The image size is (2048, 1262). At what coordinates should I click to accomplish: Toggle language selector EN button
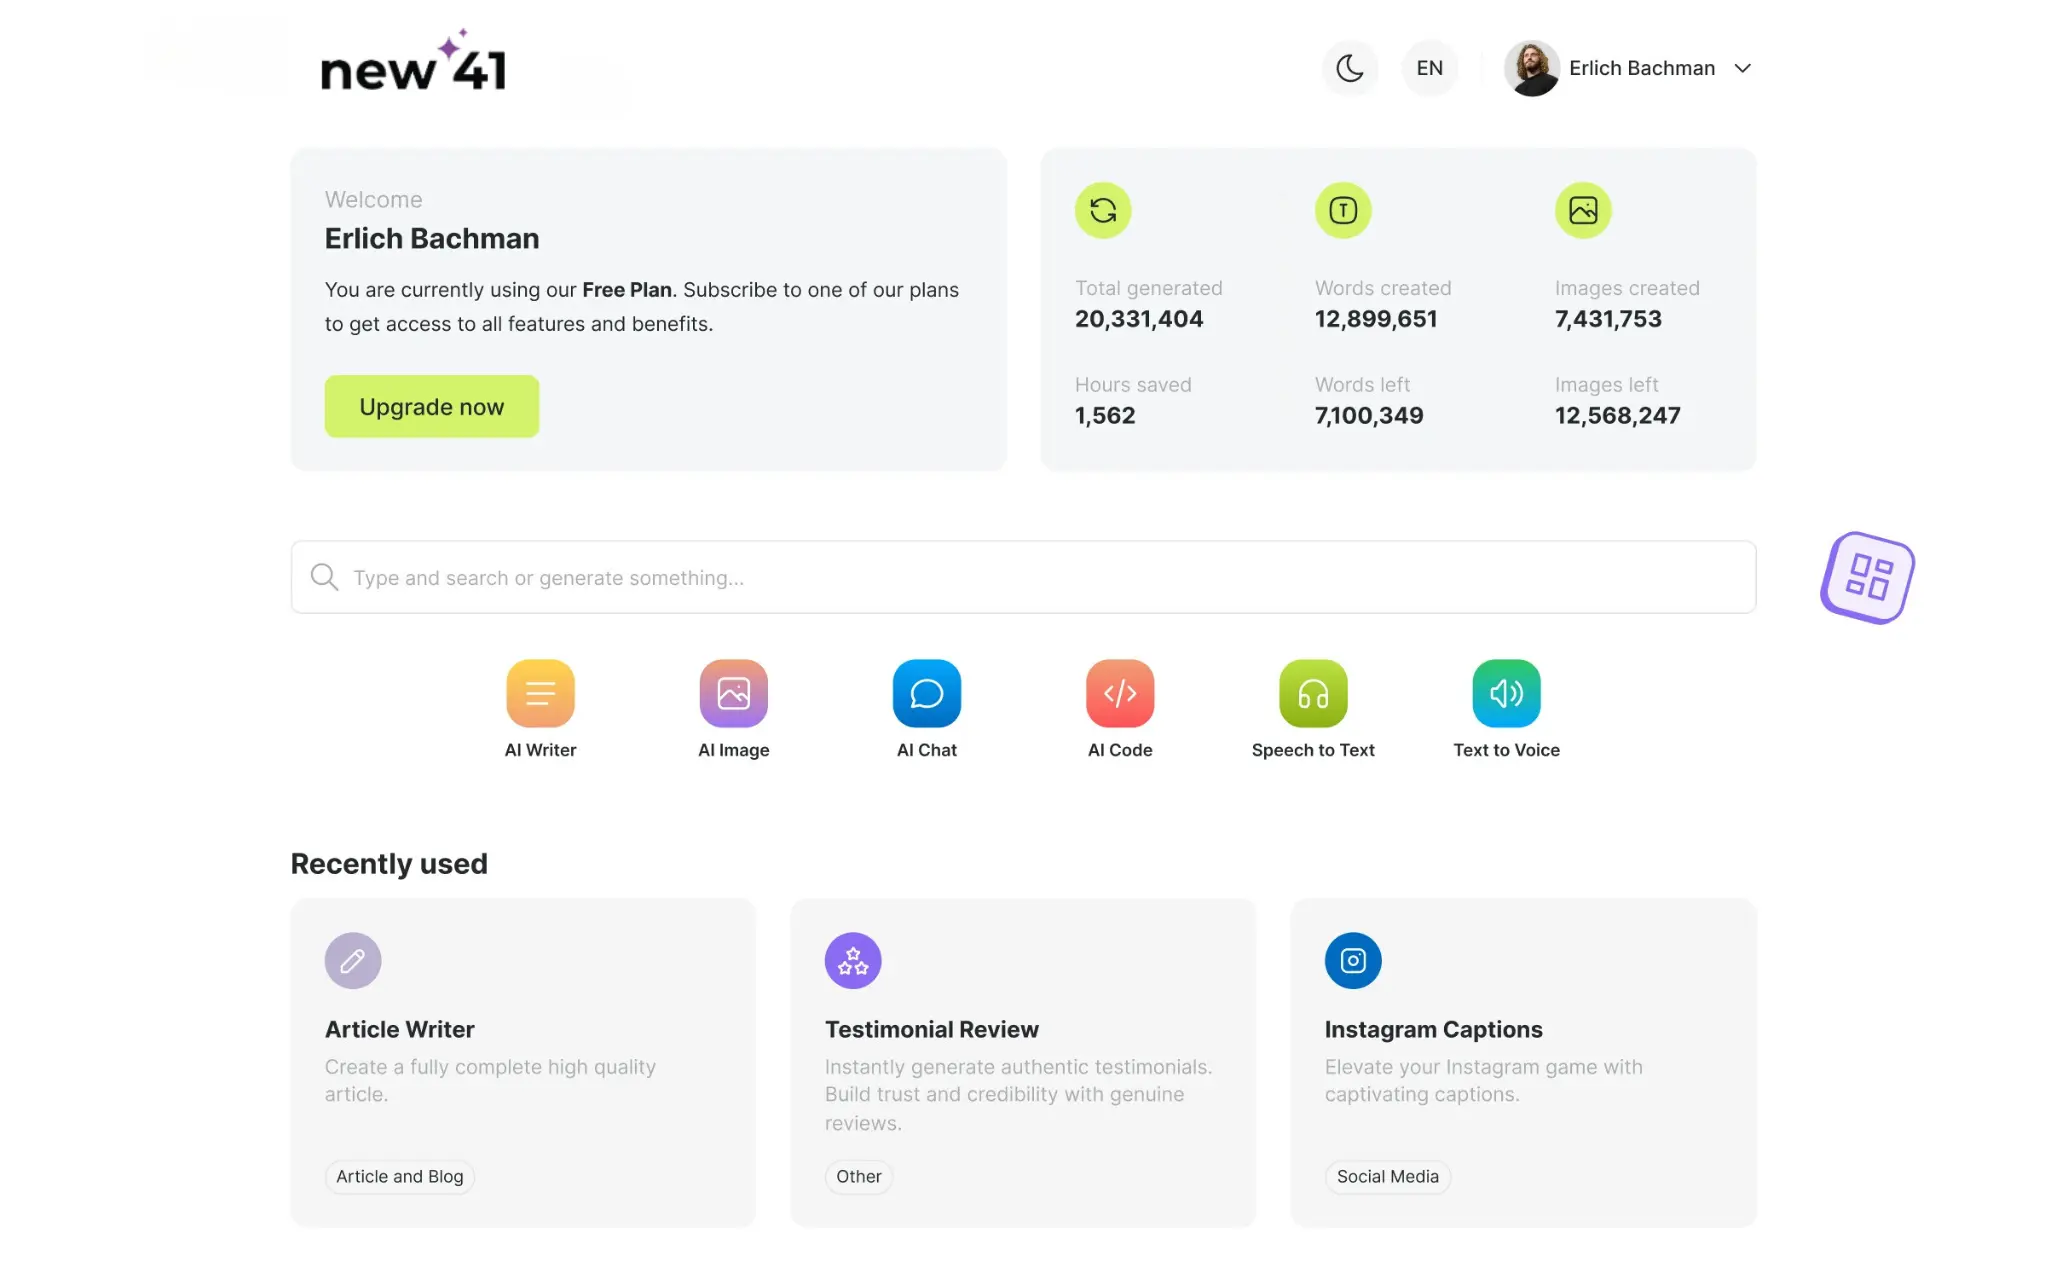click(x=1429, y=67)
